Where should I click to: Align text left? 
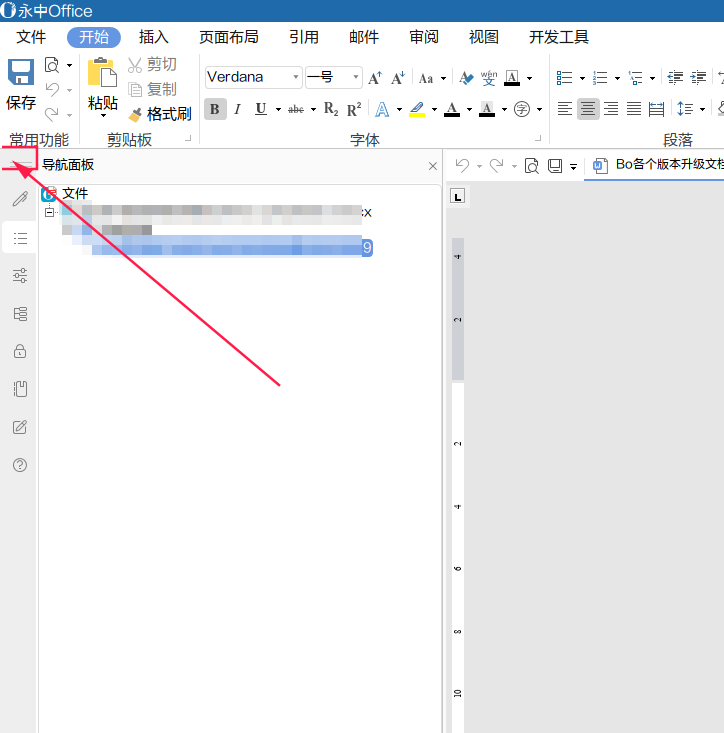(x=565, y=109)
